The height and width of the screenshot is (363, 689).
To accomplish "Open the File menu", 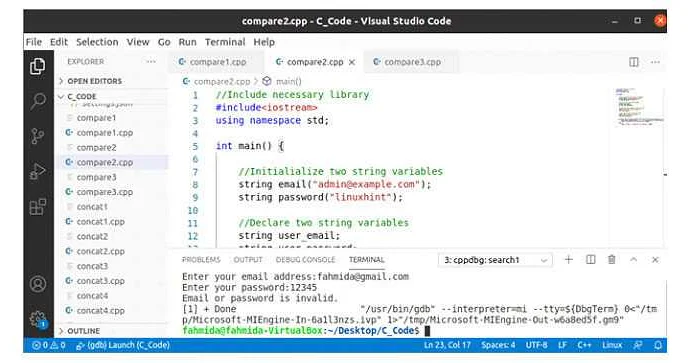I will (x=34, y=42).
